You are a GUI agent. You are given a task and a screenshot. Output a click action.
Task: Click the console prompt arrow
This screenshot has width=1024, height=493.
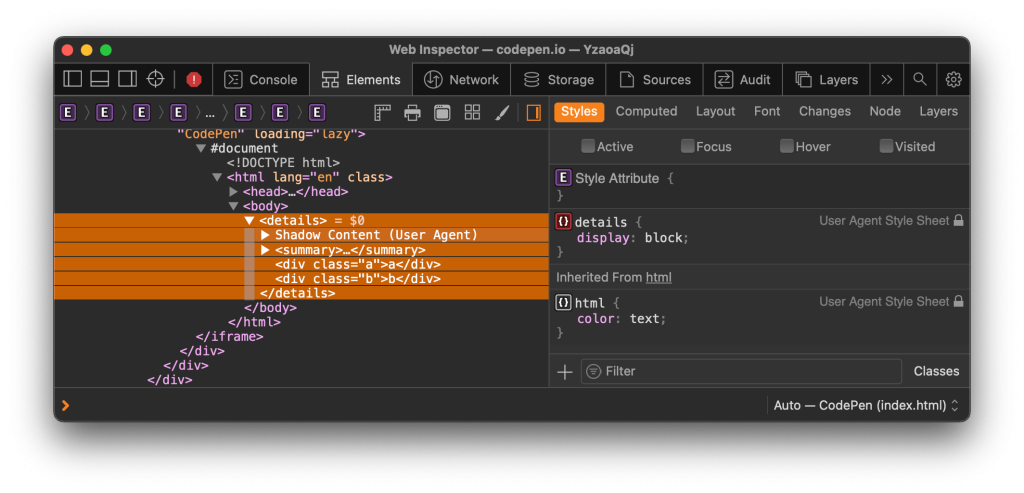coord(65,406)
